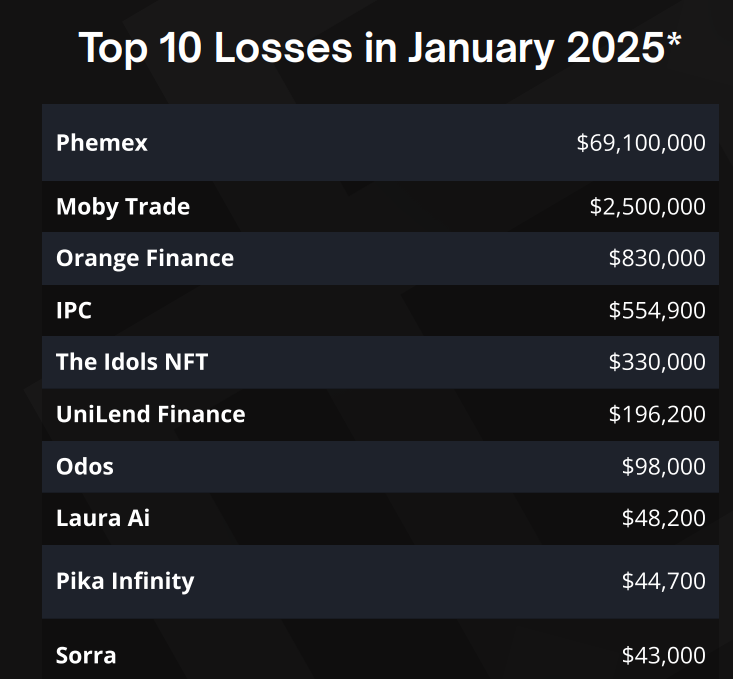
Task: Click the $2,500,000 amount
Action: pos(647,207)
